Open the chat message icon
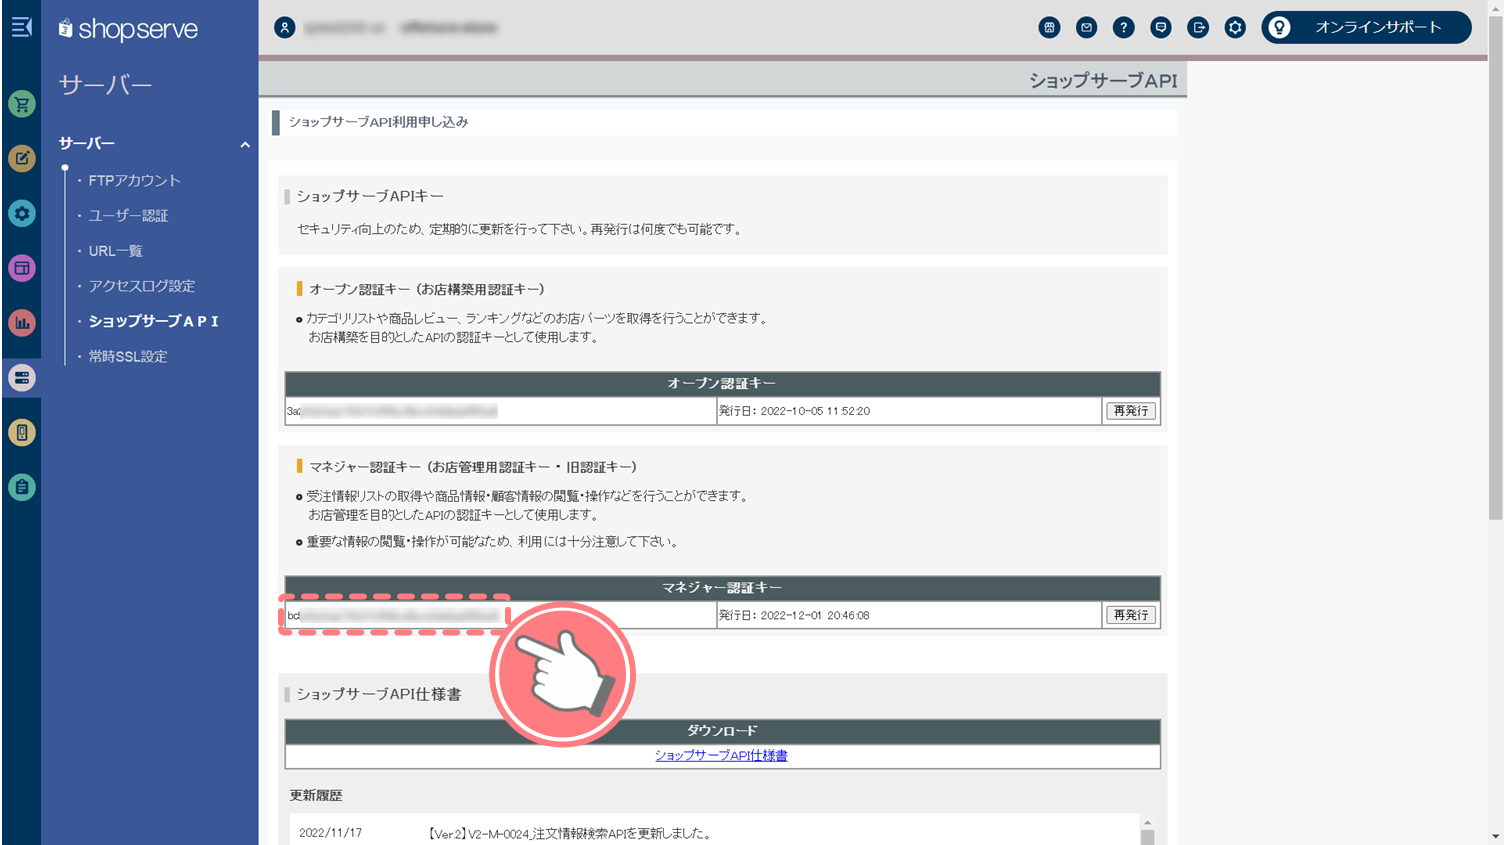Viewport: 1506px width, 845px height. click(1161, 28)
